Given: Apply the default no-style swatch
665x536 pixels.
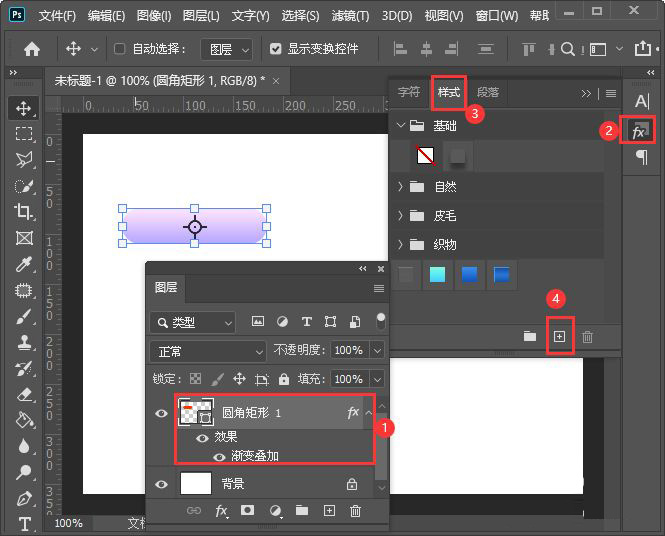Looking at the screenshot, I should tap(425, 156).
